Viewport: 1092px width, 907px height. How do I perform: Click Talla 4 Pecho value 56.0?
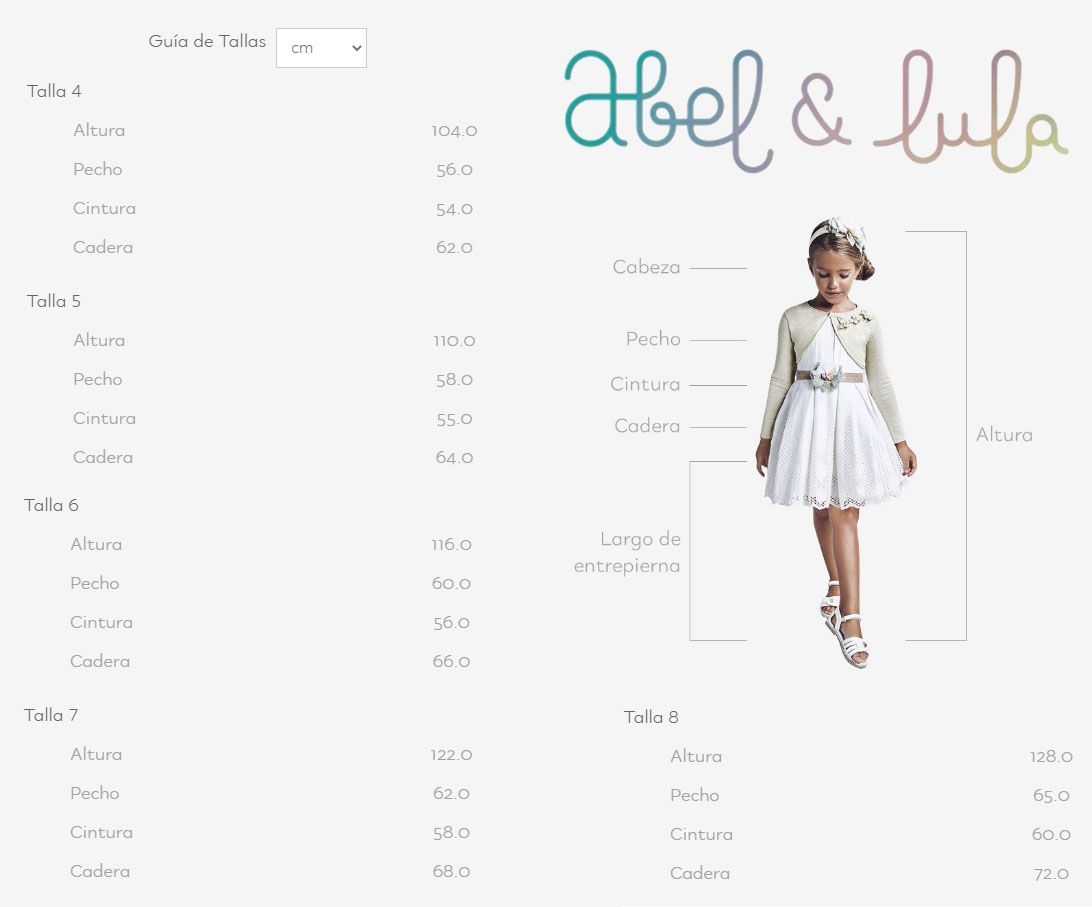coord(454,170)
